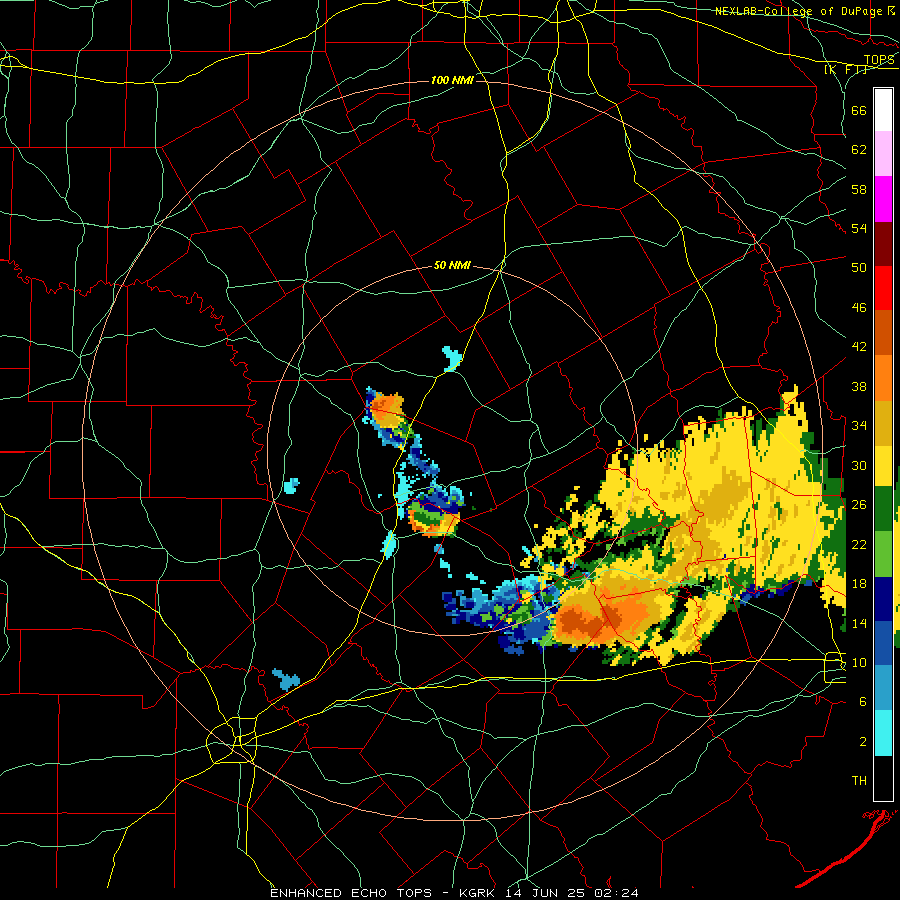Click the legend value '14'

(x=859, y=623)
